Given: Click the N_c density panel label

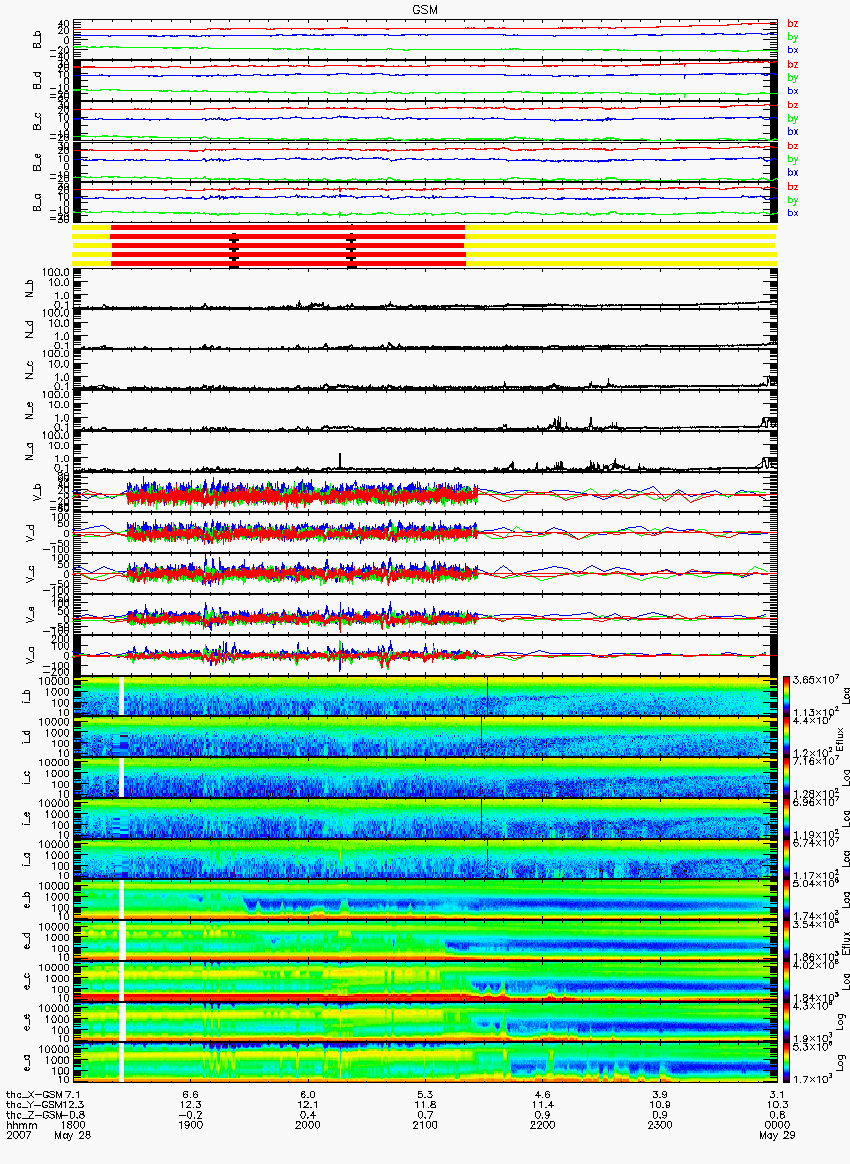Looking at the screenshot, I should point(30,371).
